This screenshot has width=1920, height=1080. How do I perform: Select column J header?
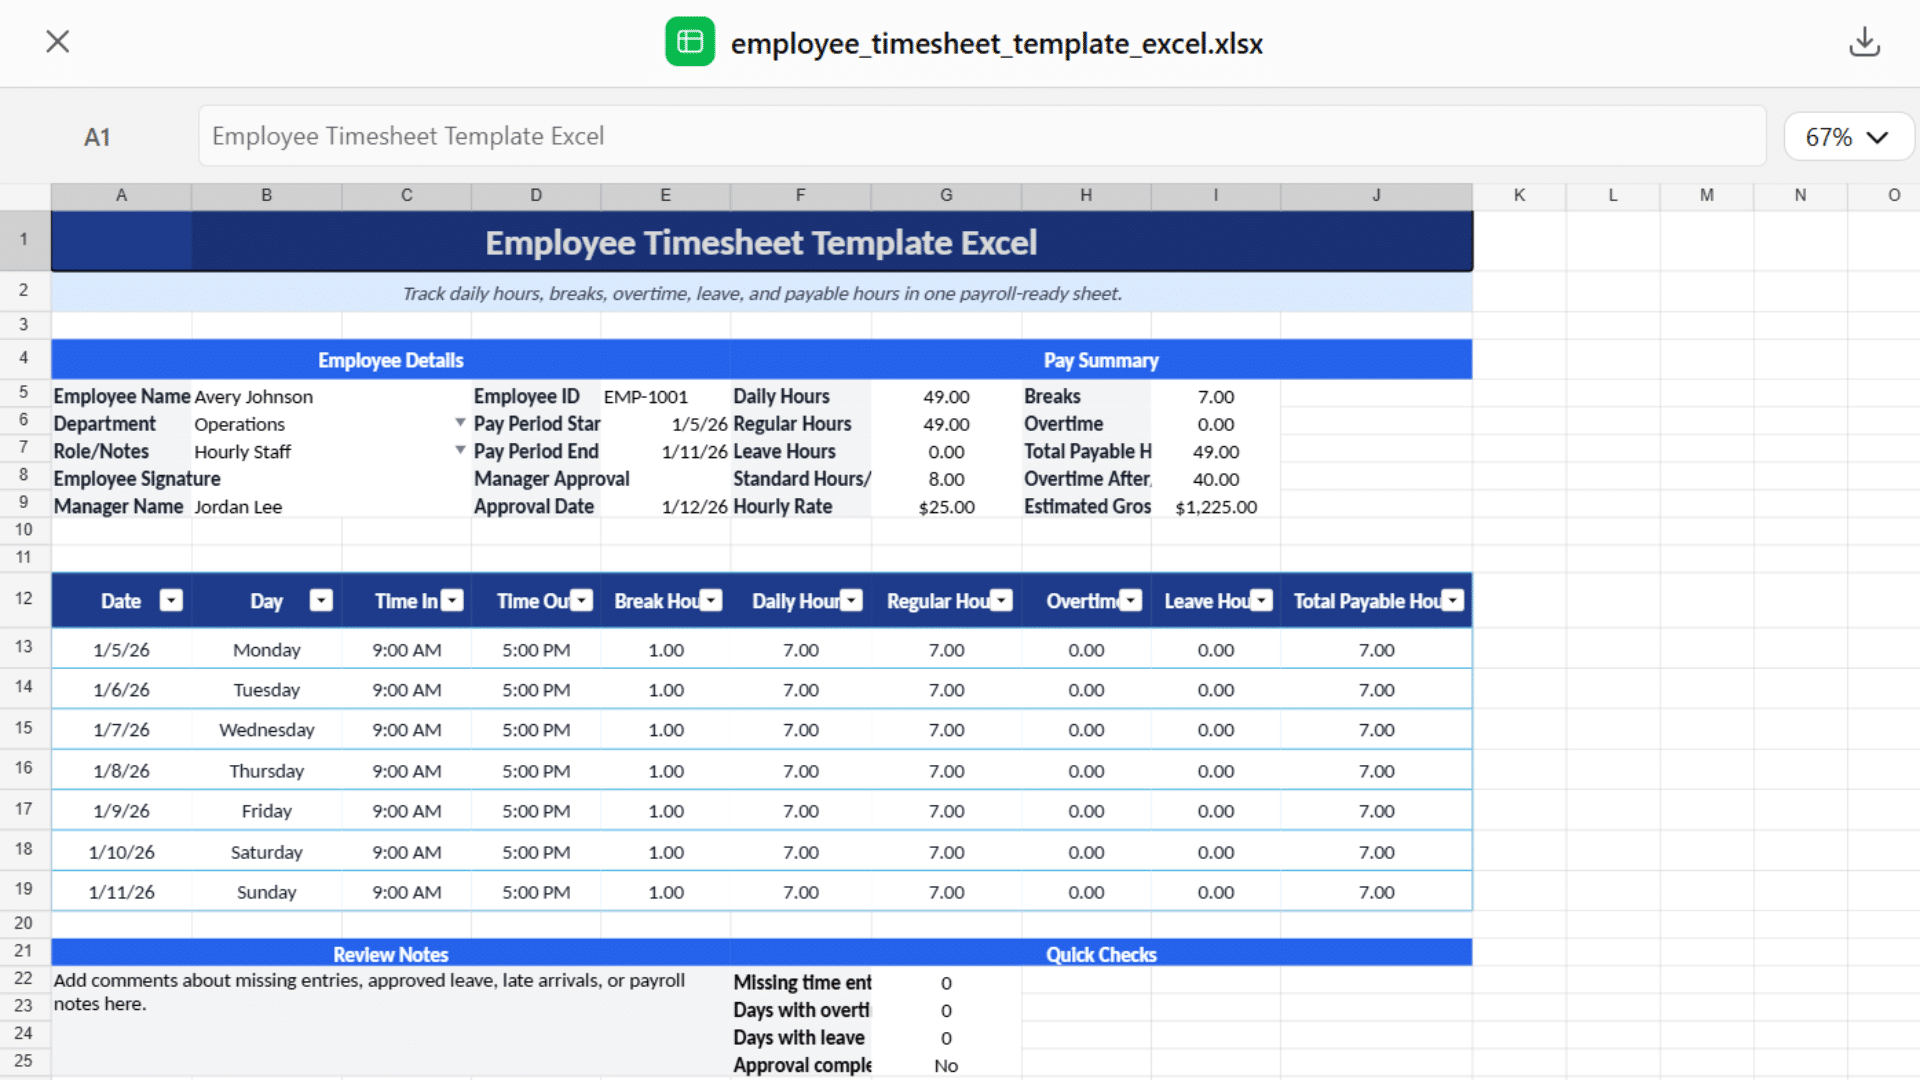point(1376,195)
